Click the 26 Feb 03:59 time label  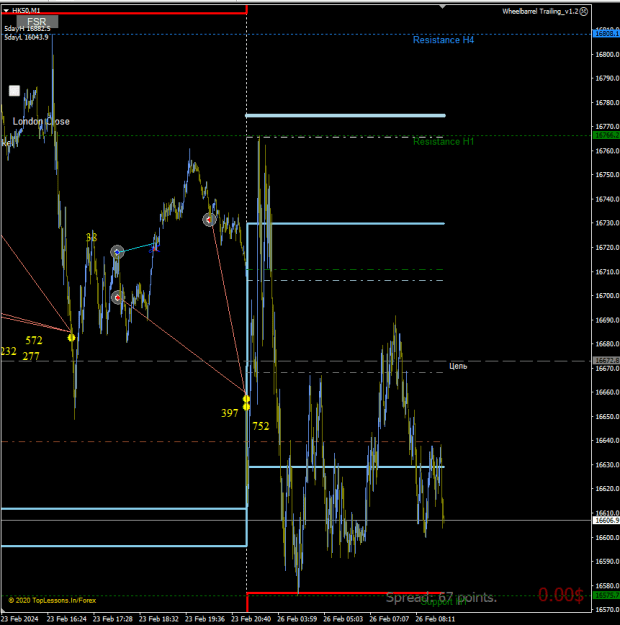pyautogui.click(x=297, y=619)
